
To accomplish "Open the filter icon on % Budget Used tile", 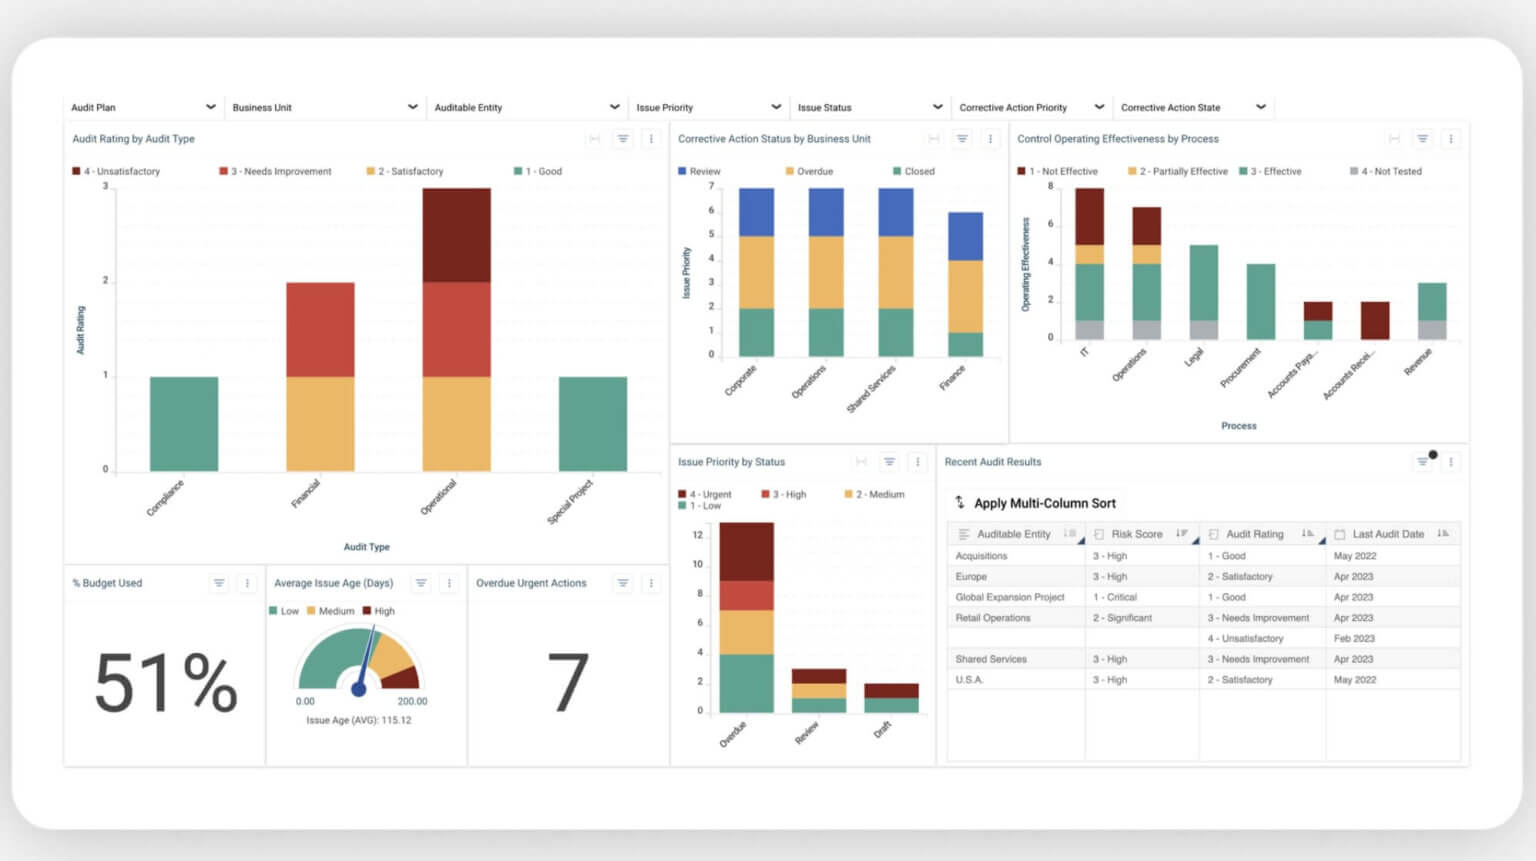I will pos(219,583).
